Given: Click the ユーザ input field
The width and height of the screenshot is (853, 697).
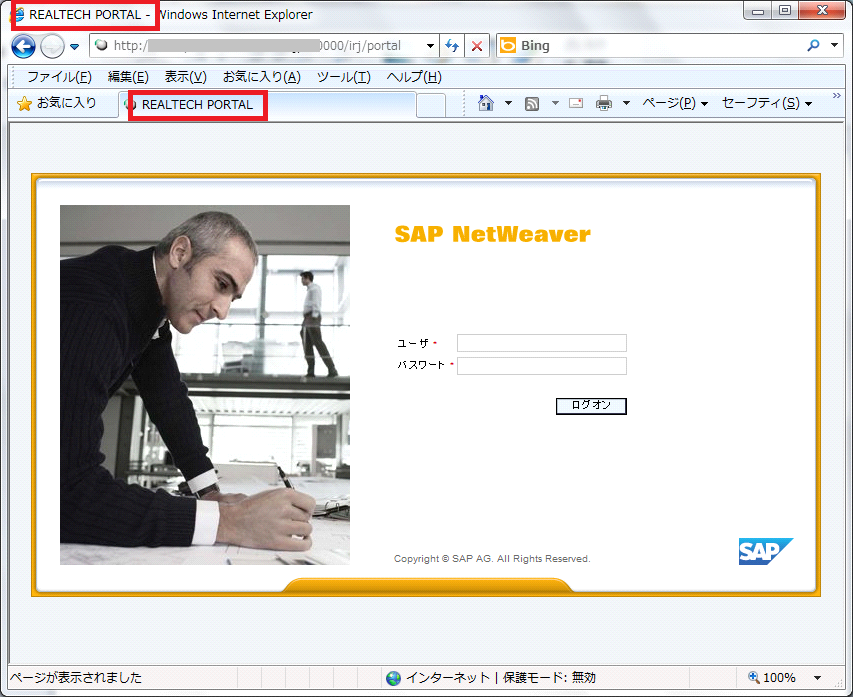Looking at the screenshot, I should [x=542, y=343].
